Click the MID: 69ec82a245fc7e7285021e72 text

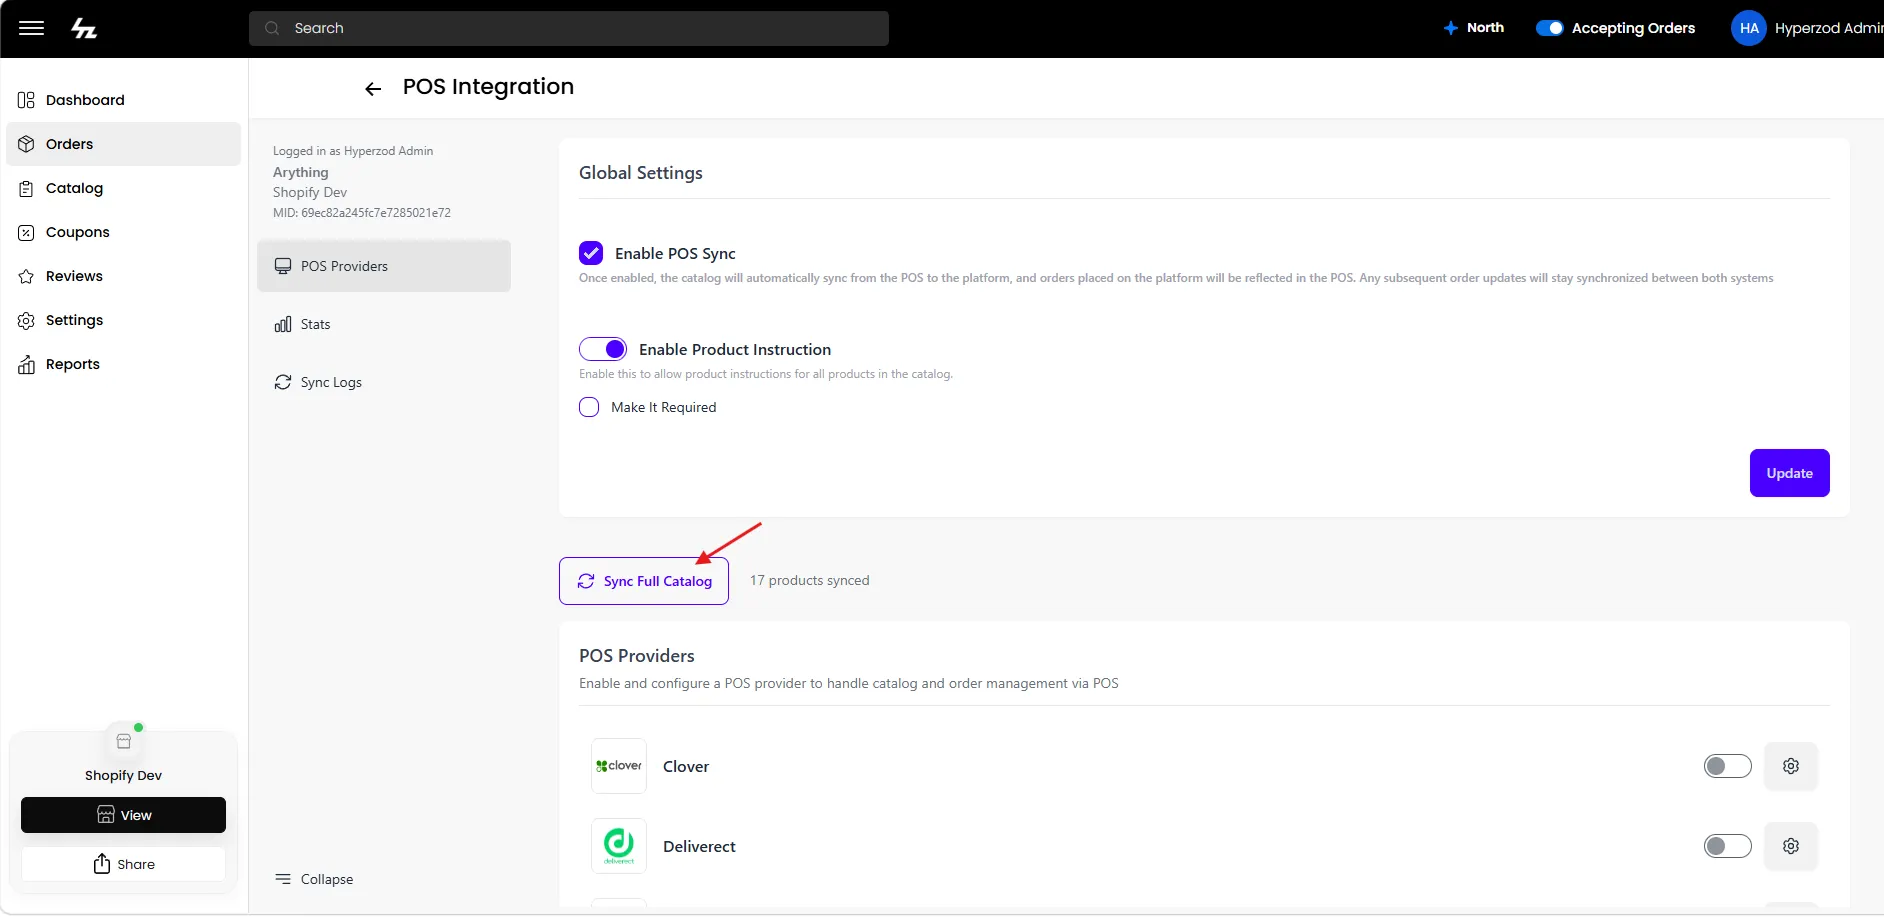[362, 213]
